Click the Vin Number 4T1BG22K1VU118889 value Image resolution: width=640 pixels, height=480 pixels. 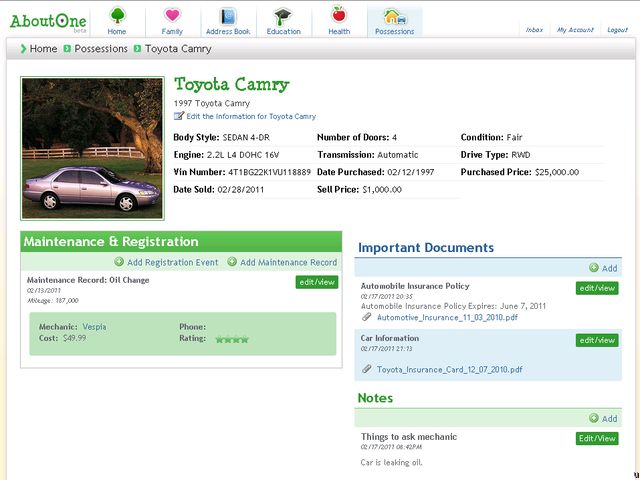pos(269,172)
